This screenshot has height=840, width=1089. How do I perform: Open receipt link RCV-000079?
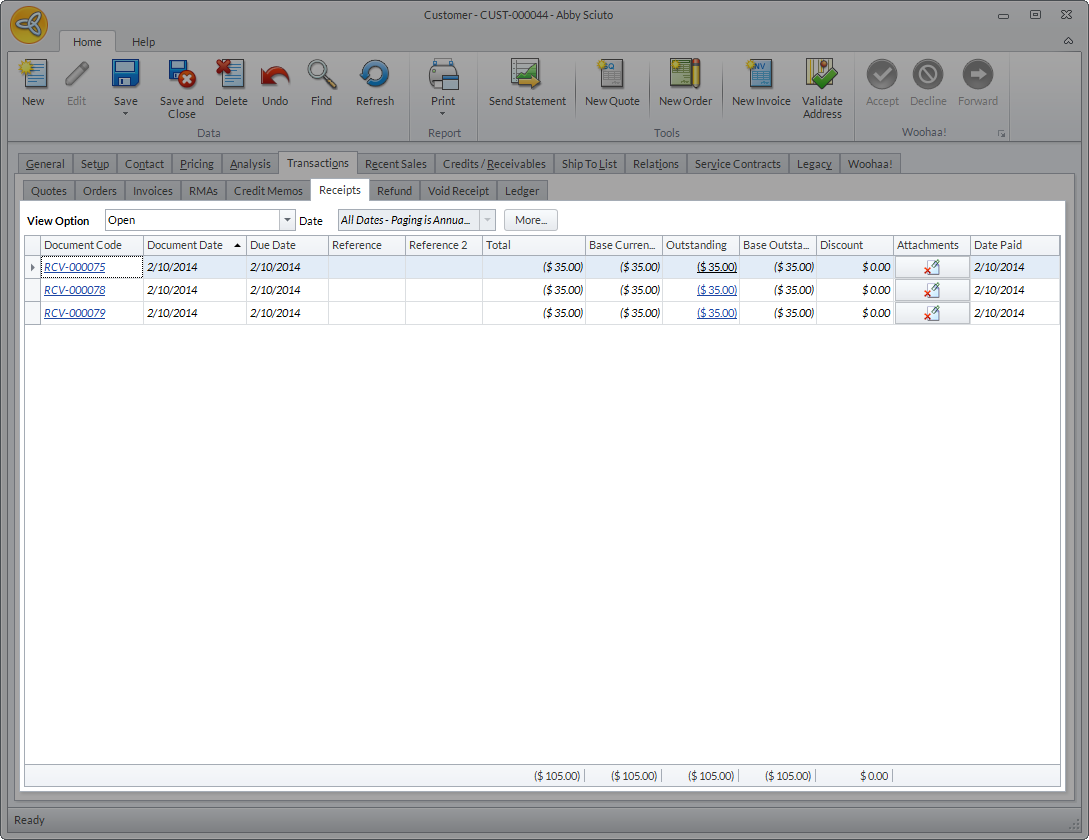coord(75,313)
